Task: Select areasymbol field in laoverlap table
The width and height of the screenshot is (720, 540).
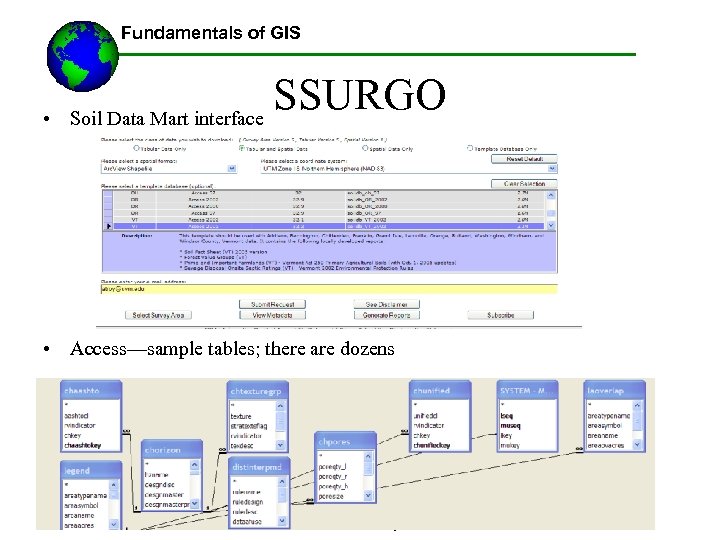Action: 604,426
